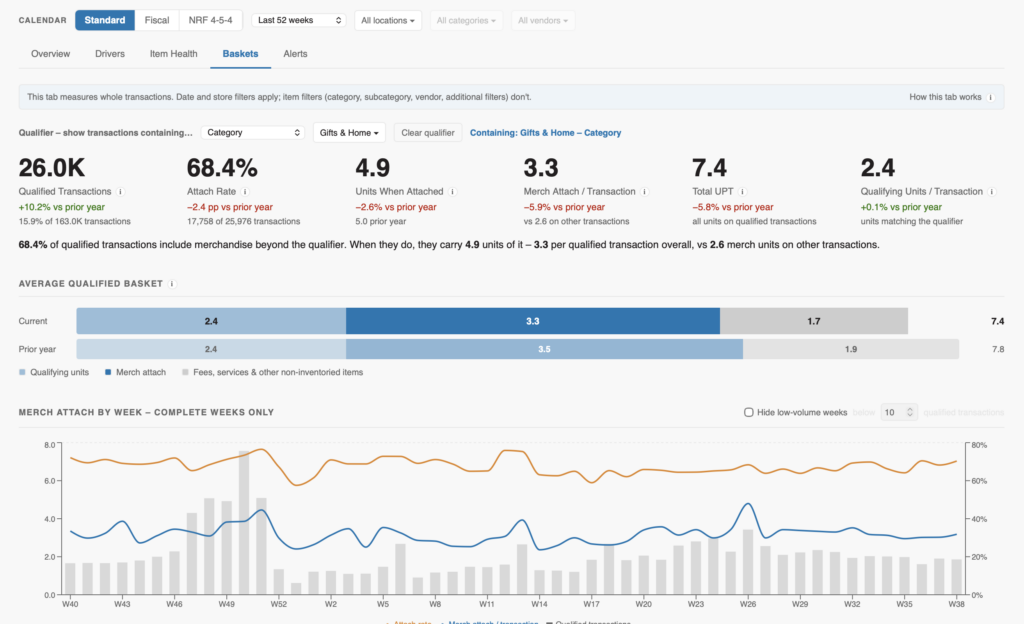Expand the All categories filter
This screenshot has width=1024, height=624.
point(466,20)
